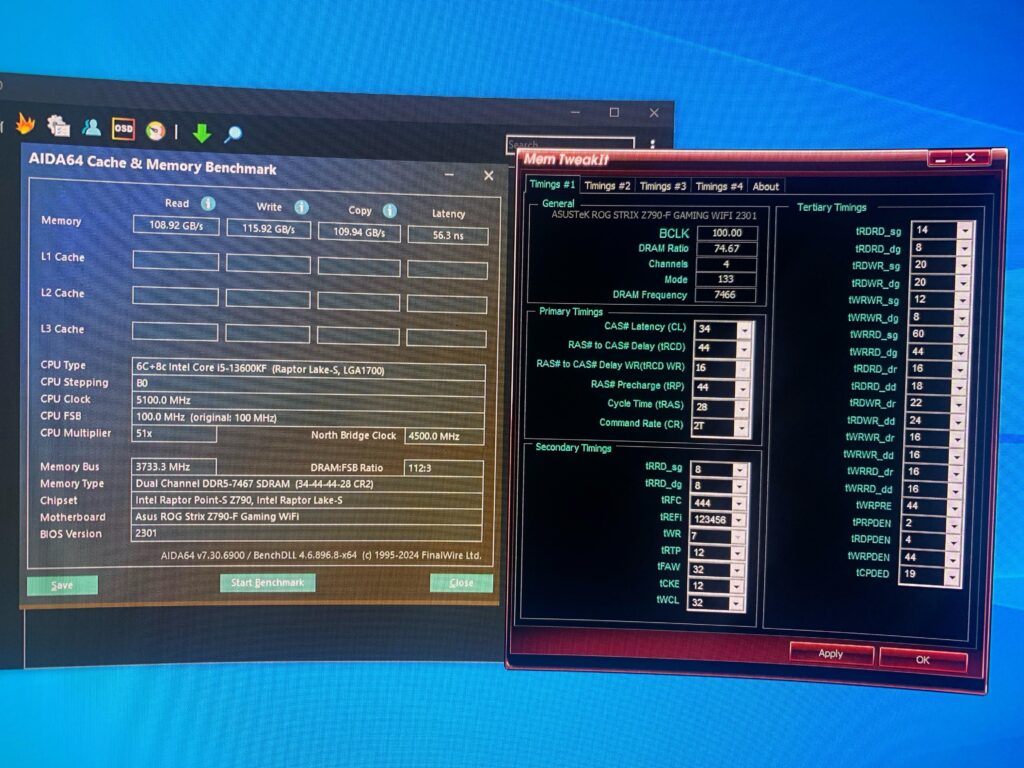Screen dimensions: 1024x768
Task: Click the L1 Cache Read empty result box
Action: click(x=176, y=261)
